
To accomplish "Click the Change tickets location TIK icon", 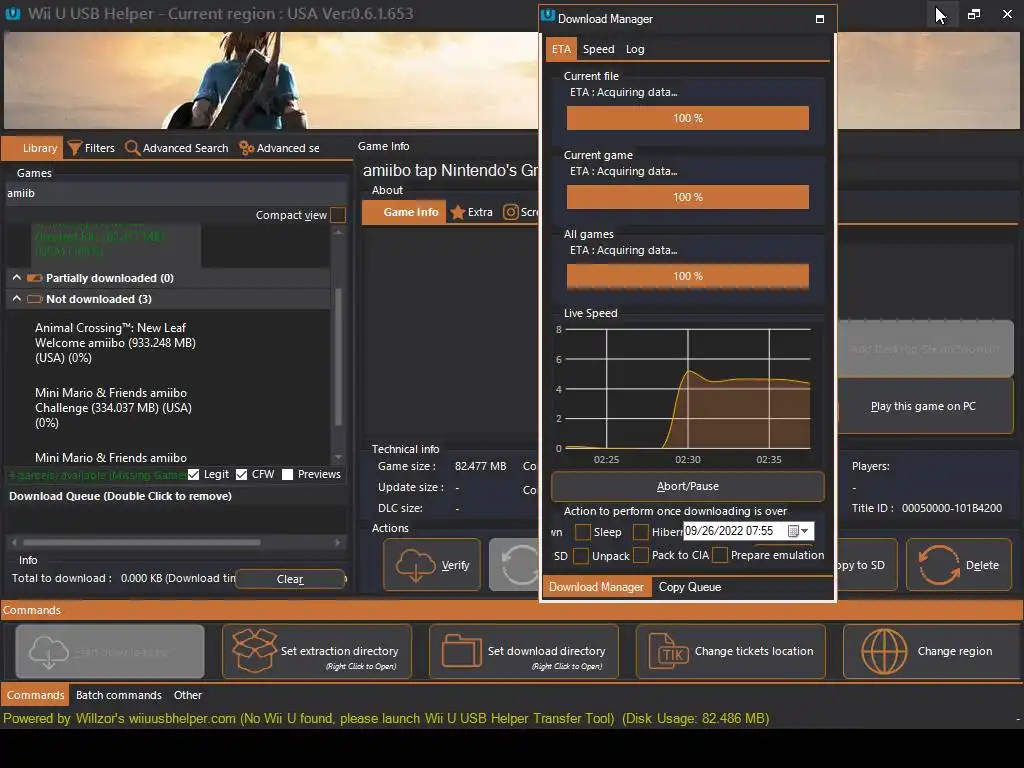I will click(x=669, y=652).
